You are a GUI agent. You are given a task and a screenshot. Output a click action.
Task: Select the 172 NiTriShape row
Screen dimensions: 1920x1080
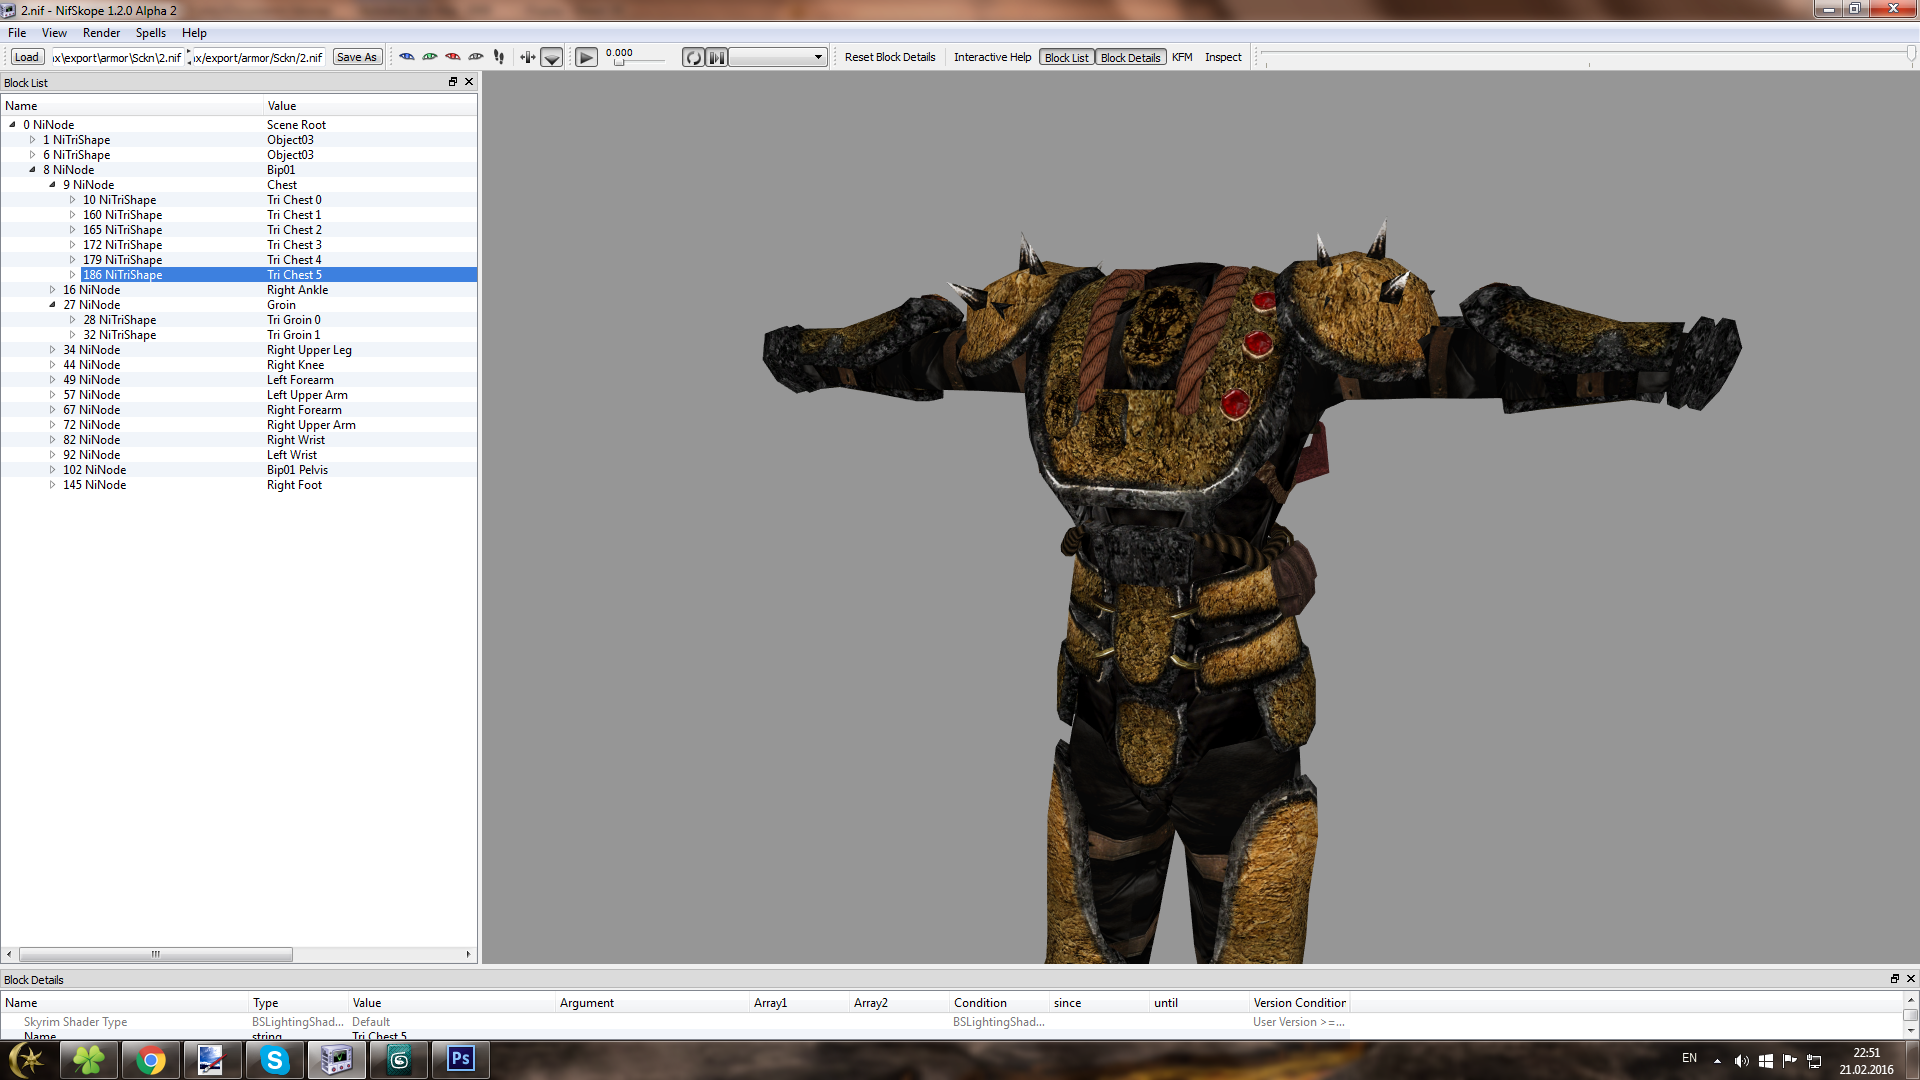pos(239,245)
